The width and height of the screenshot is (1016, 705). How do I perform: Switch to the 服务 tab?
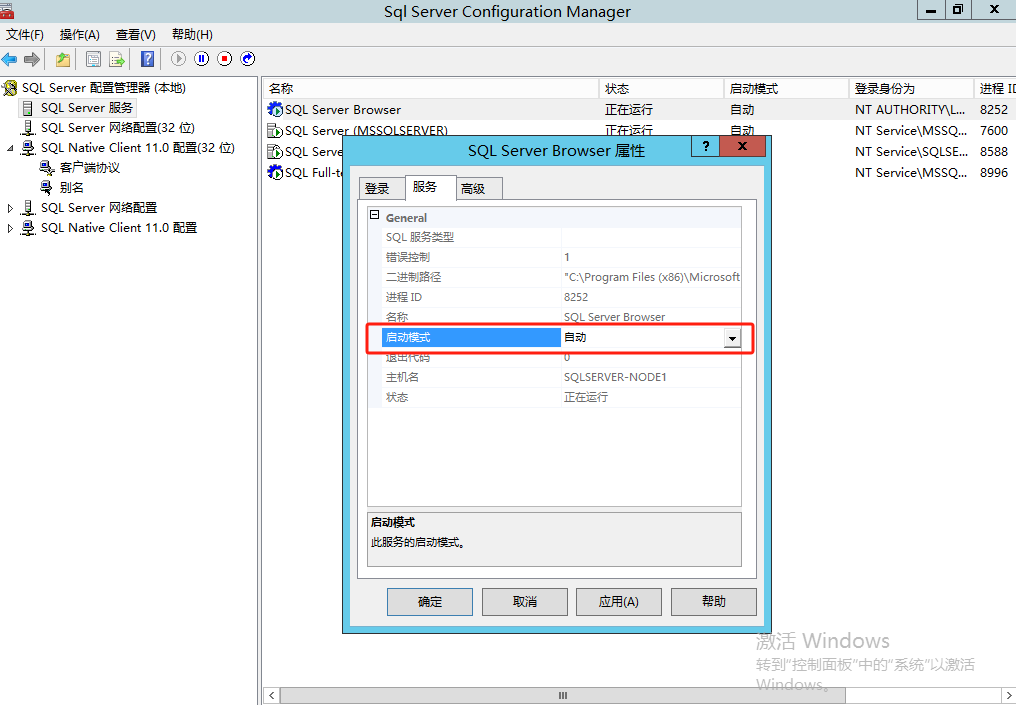tap(430, 187)
